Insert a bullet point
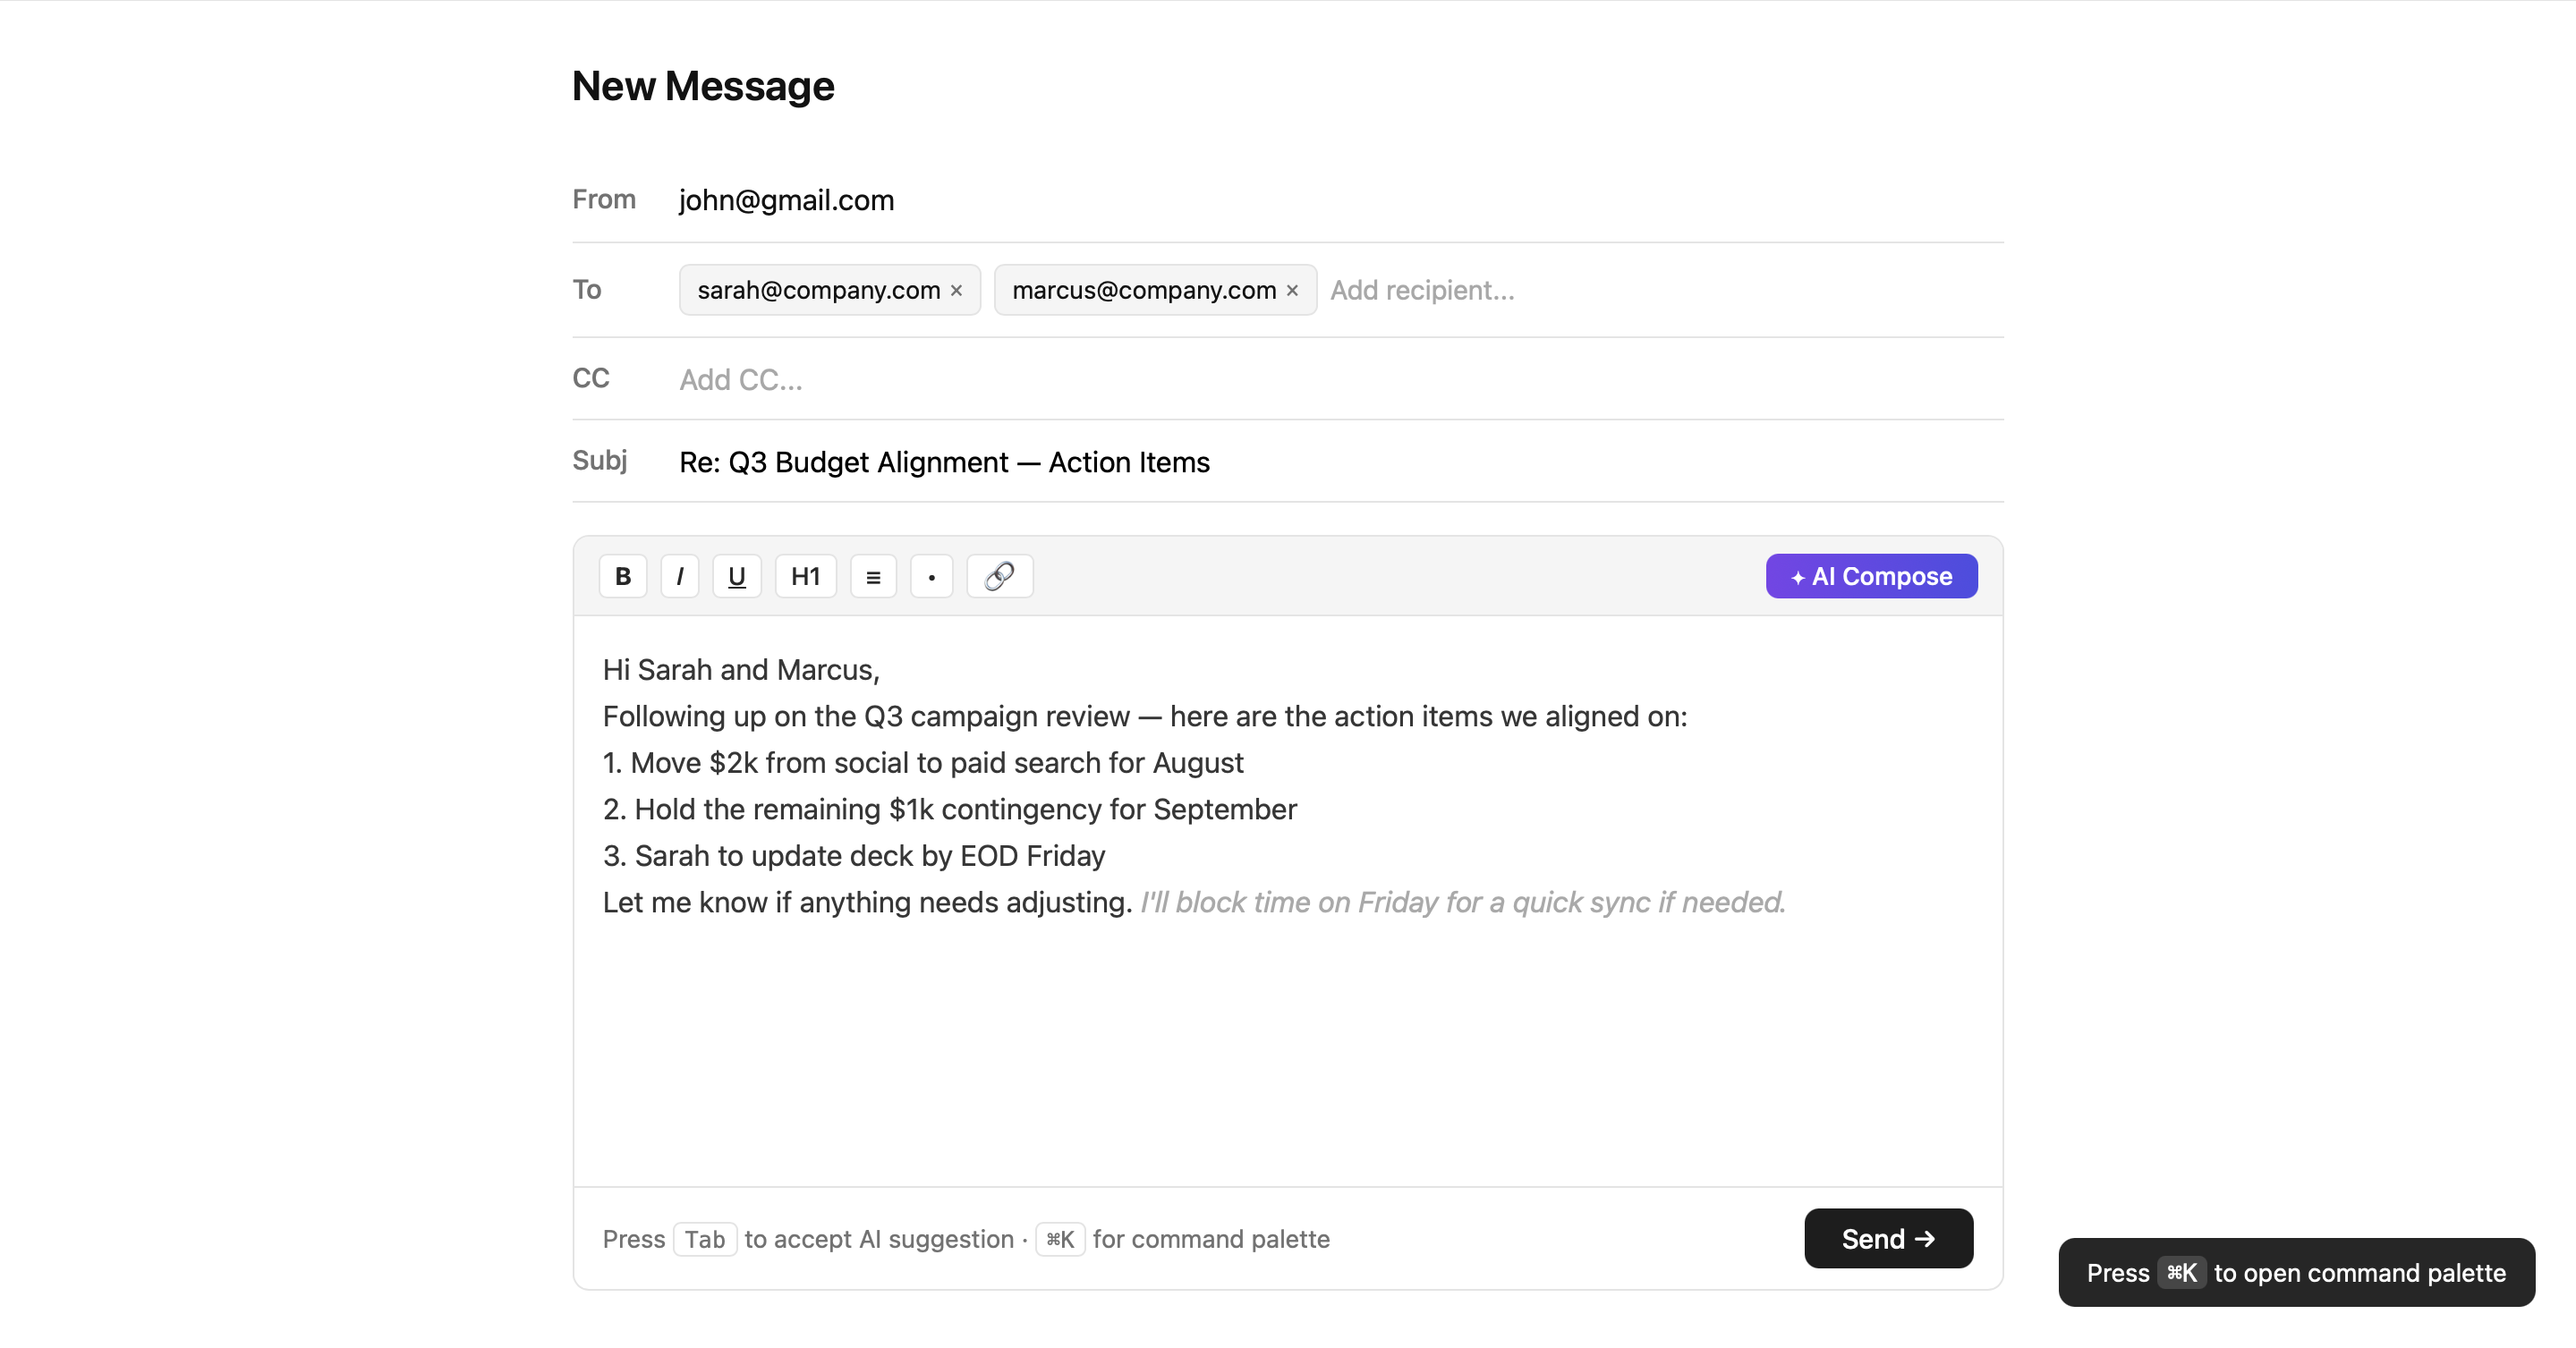Image resolution: width=2576 pixels, height=1348 pixels. click(x=931, y=575)
